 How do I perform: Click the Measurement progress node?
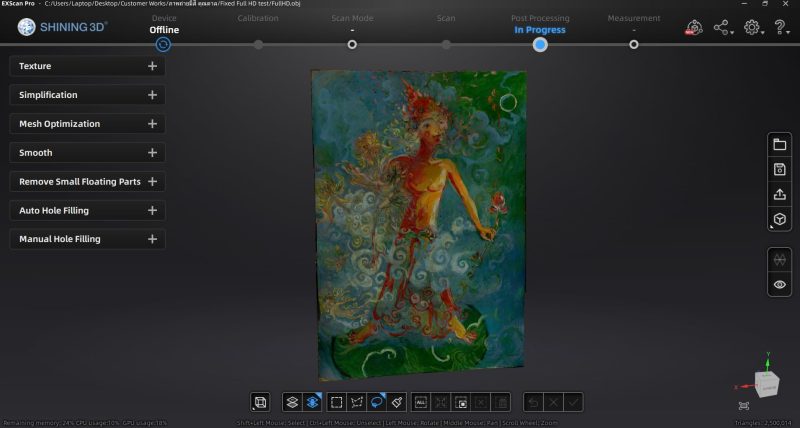pyautogui.click(x=634, y=44)
